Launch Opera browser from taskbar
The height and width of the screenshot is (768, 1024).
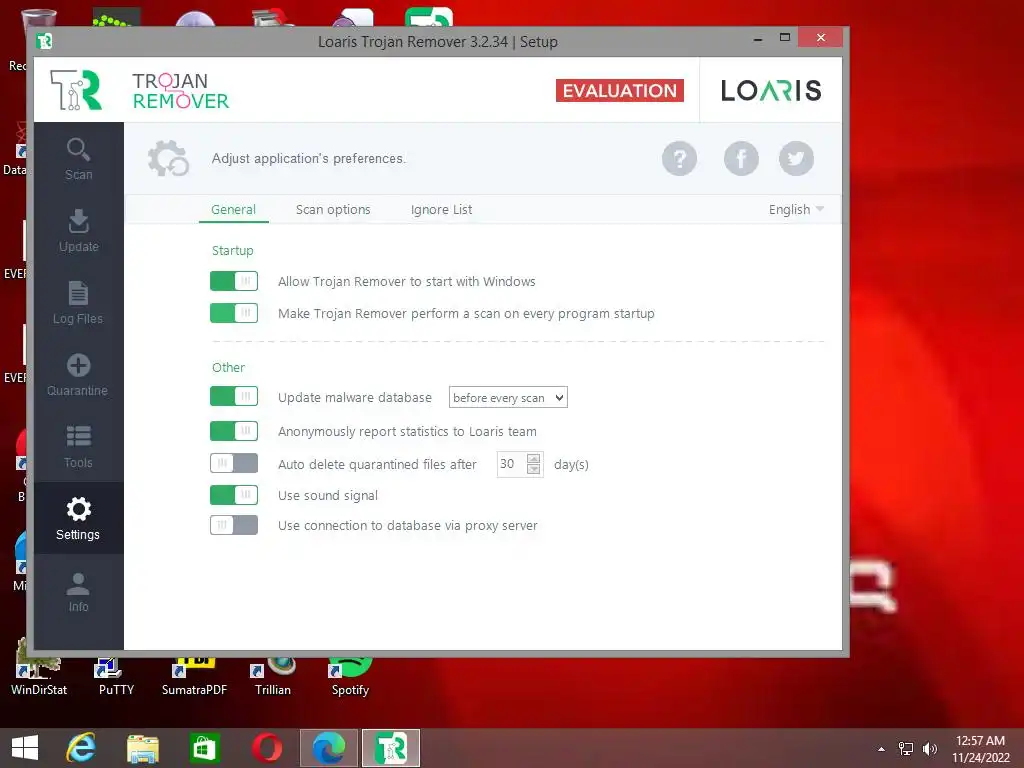(x=267, y=748)
